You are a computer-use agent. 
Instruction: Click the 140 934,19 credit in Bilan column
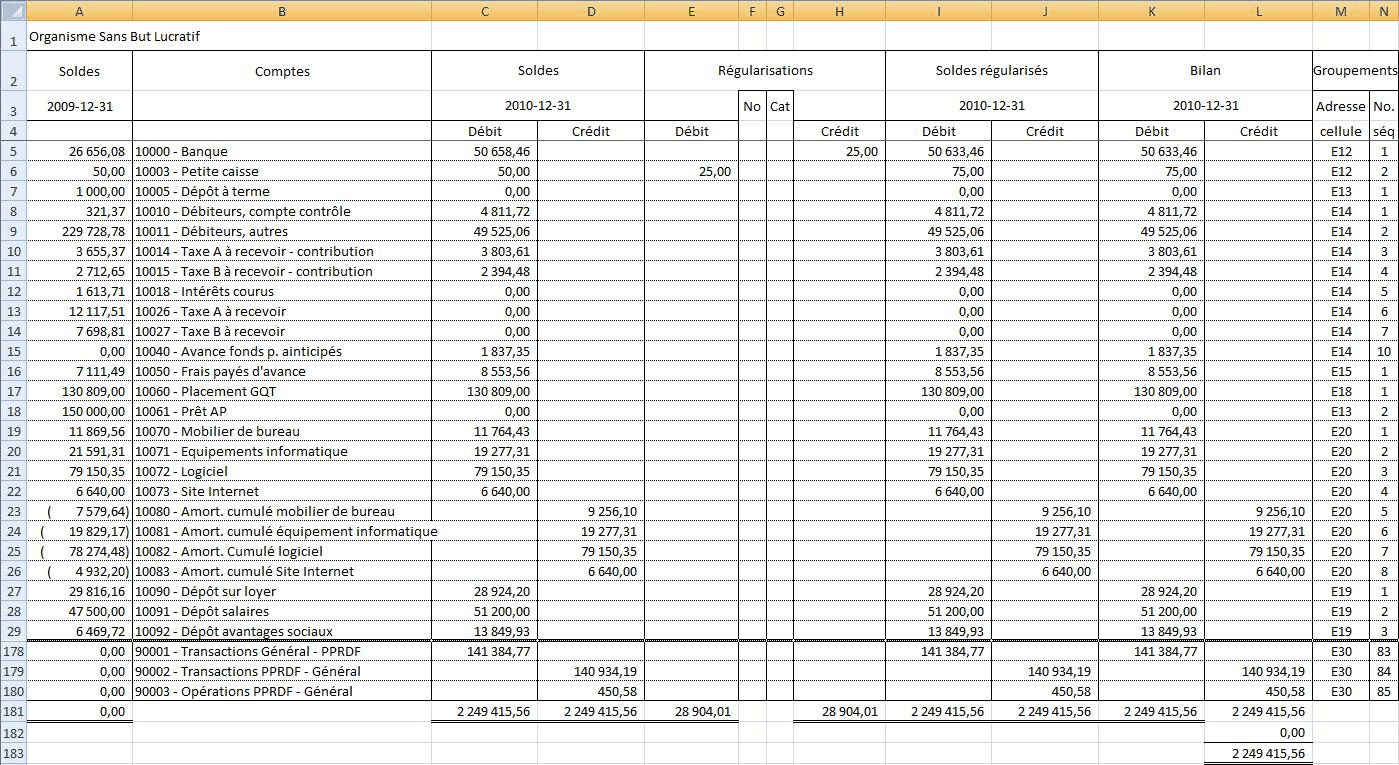click(1258, 671)
